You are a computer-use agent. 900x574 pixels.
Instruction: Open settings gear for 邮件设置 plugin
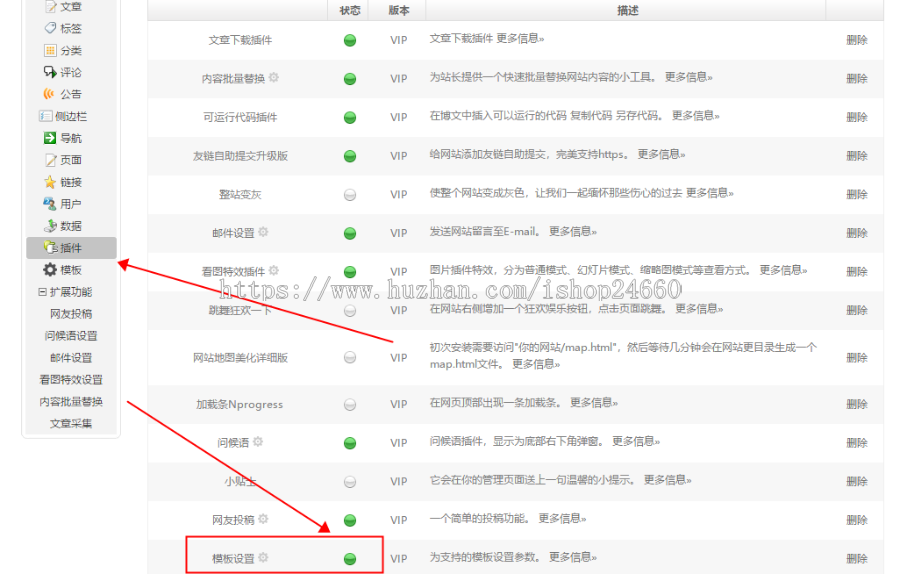click(x=263, y=232)
